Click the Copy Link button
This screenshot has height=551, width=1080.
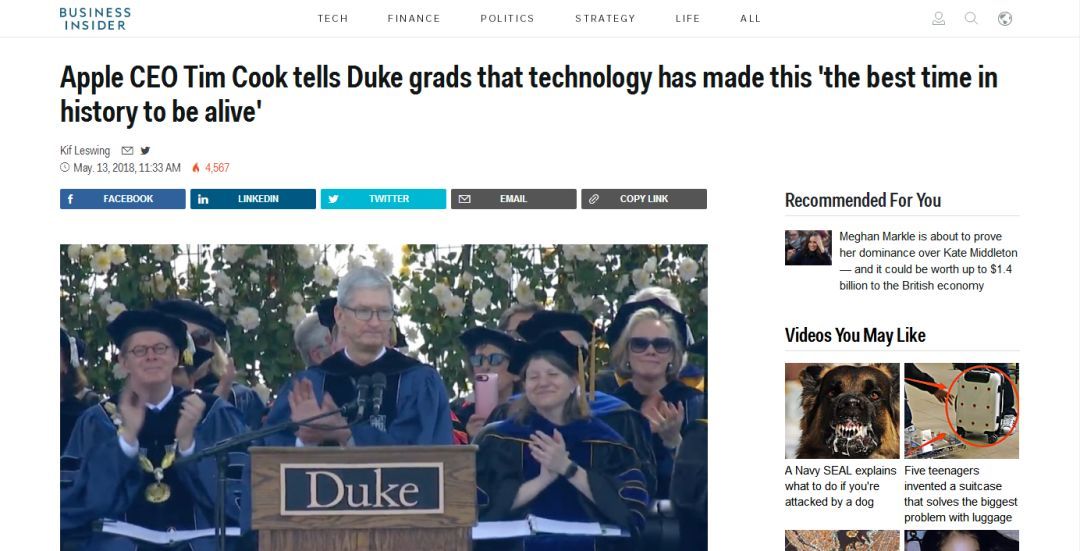(644, 199)
